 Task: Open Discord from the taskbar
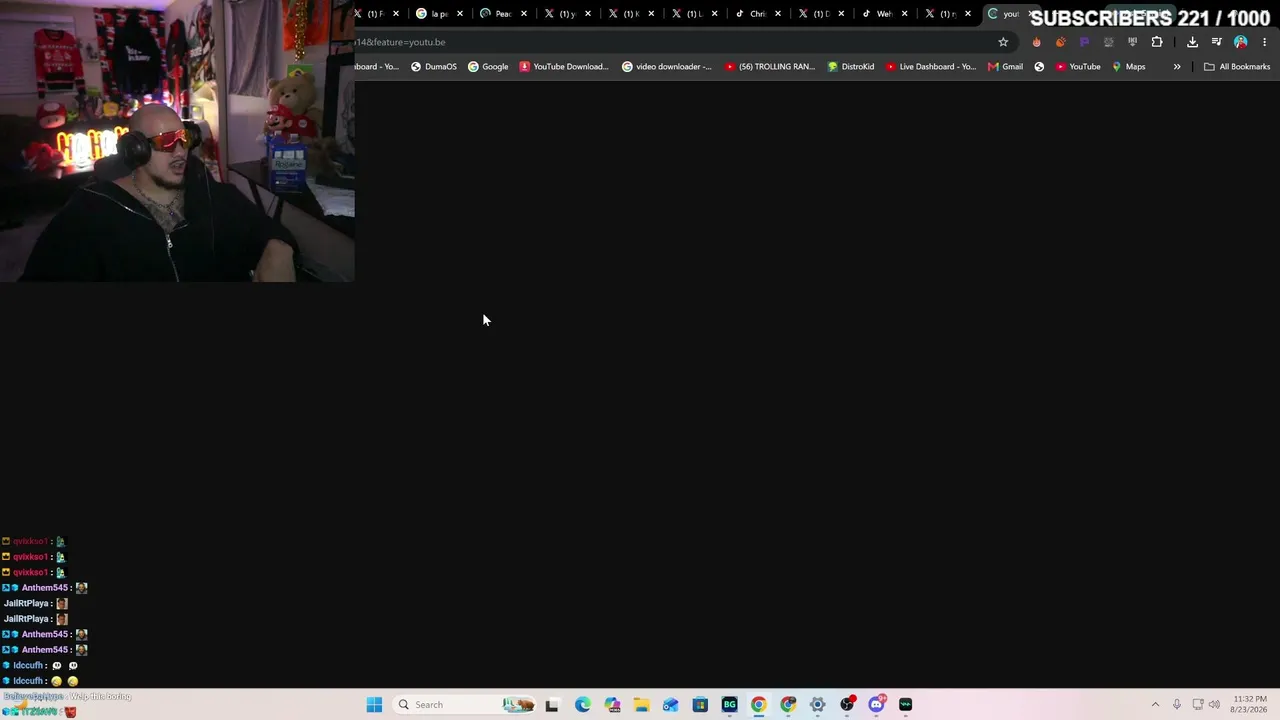(877, 705)
